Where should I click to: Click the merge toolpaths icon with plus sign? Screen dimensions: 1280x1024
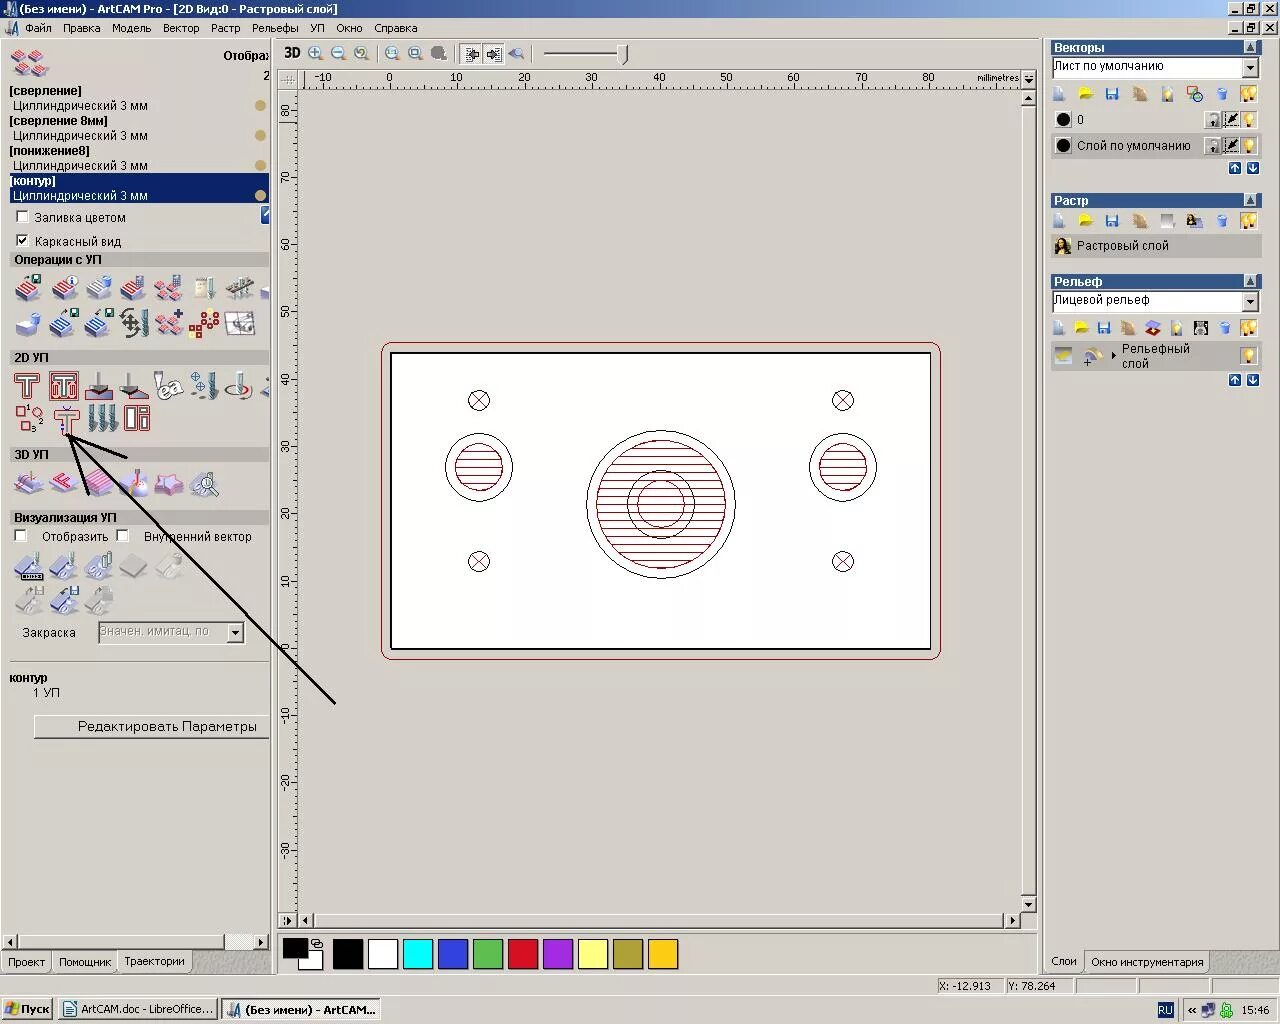click(168, 323)
